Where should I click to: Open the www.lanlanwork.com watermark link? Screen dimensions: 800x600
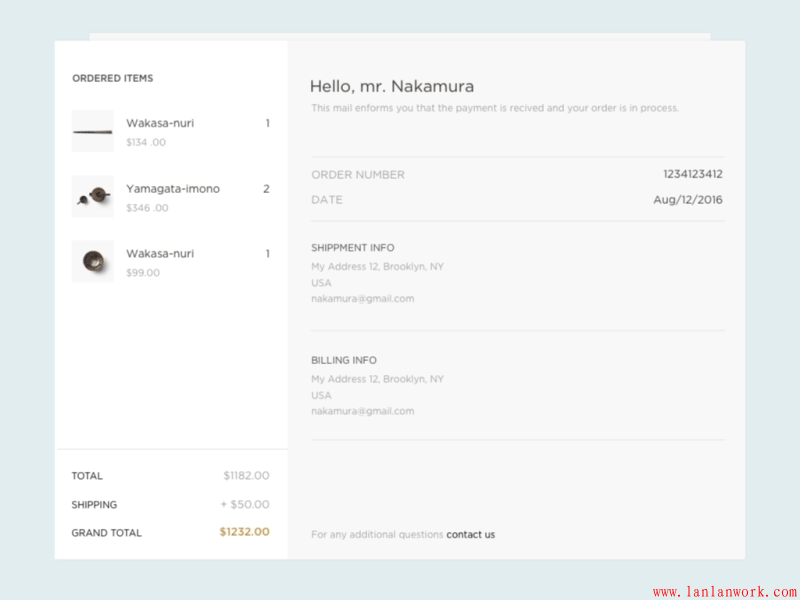coord(724,592)
